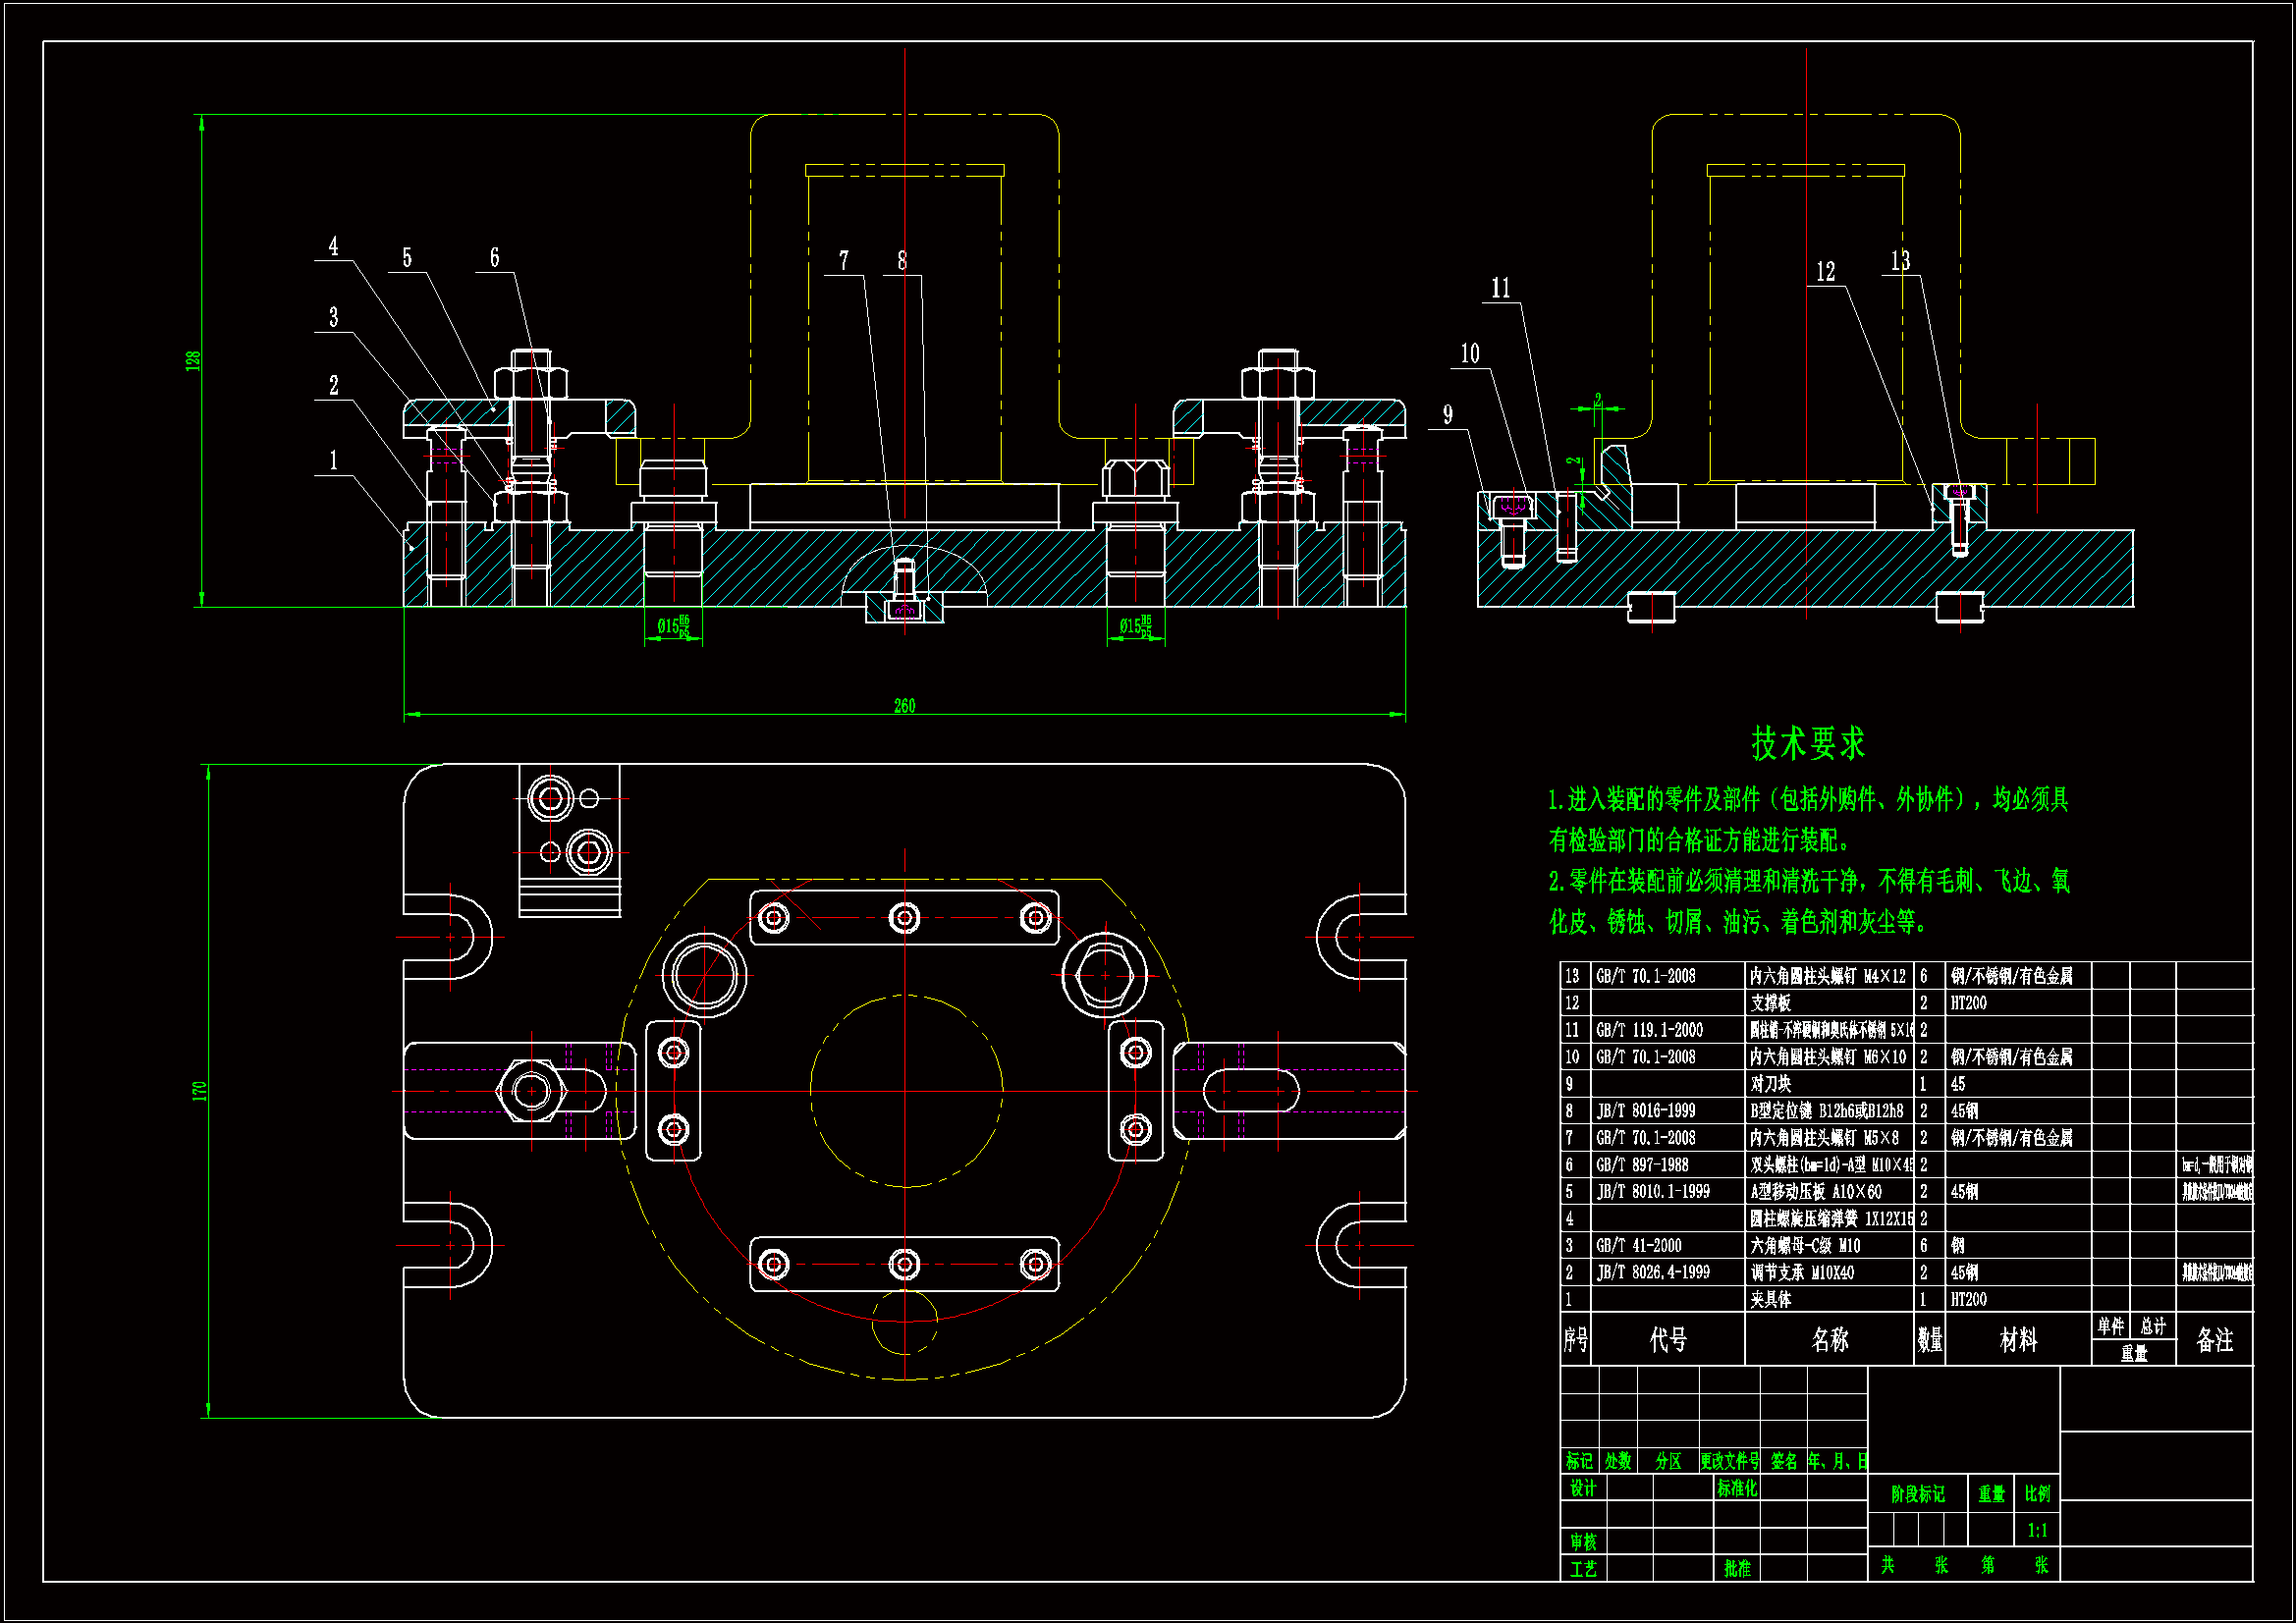Click the 1:1 scale value cell
This screenshot has width=2296, height=1623.
click(2037, 1531)
